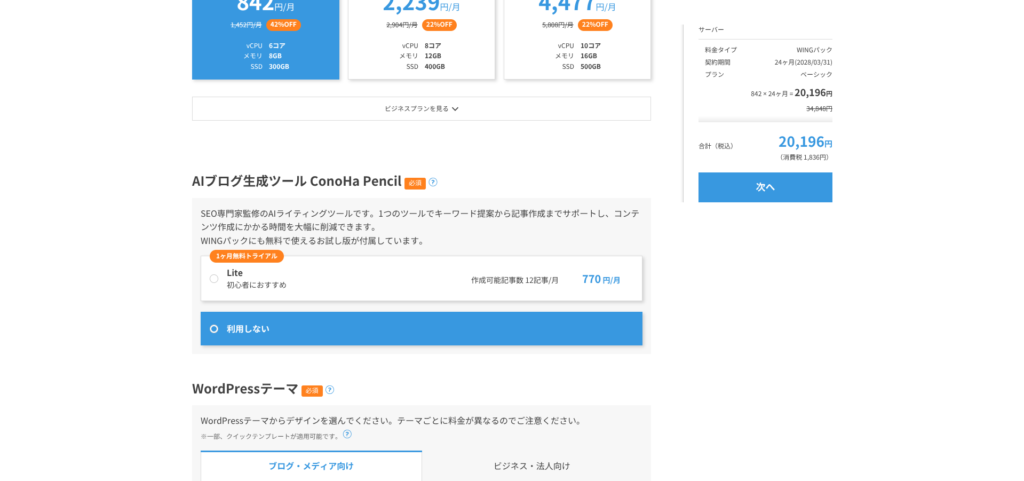The image size is (1024, 481).
Task: Click (消費税 1,836円) tax text
Action: pyautogui.click(x=804, y=157)
